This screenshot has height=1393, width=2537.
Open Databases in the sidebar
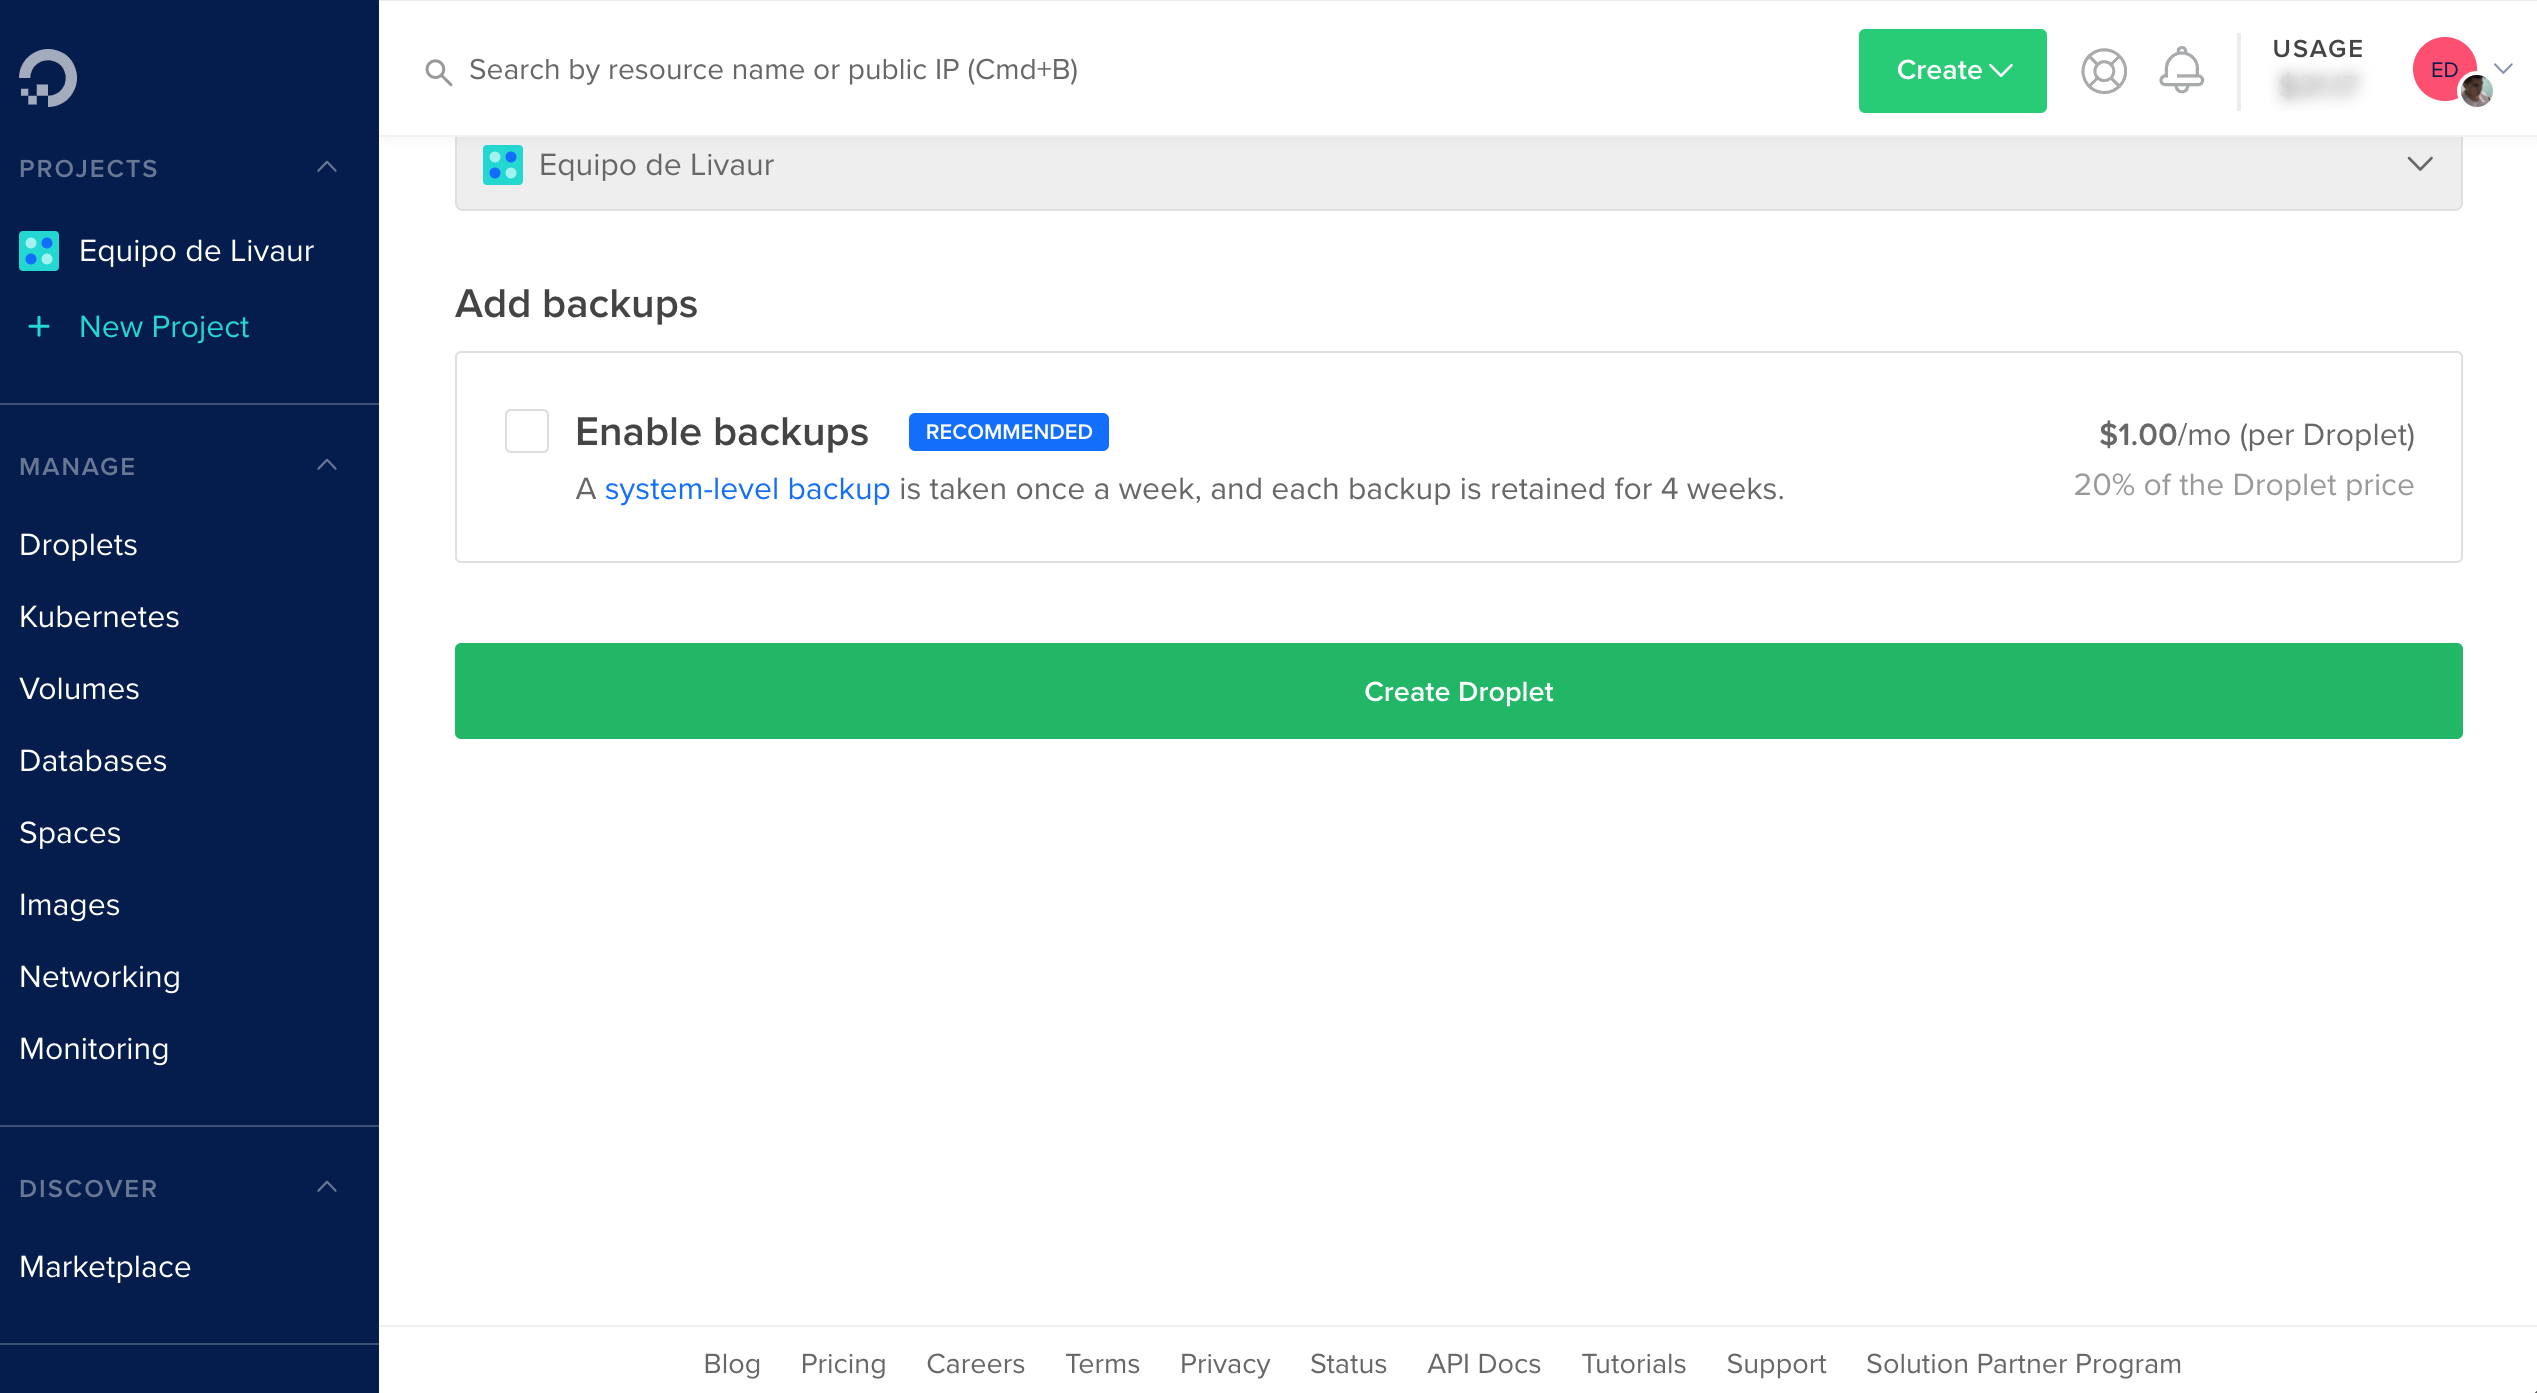pos(93,761)
